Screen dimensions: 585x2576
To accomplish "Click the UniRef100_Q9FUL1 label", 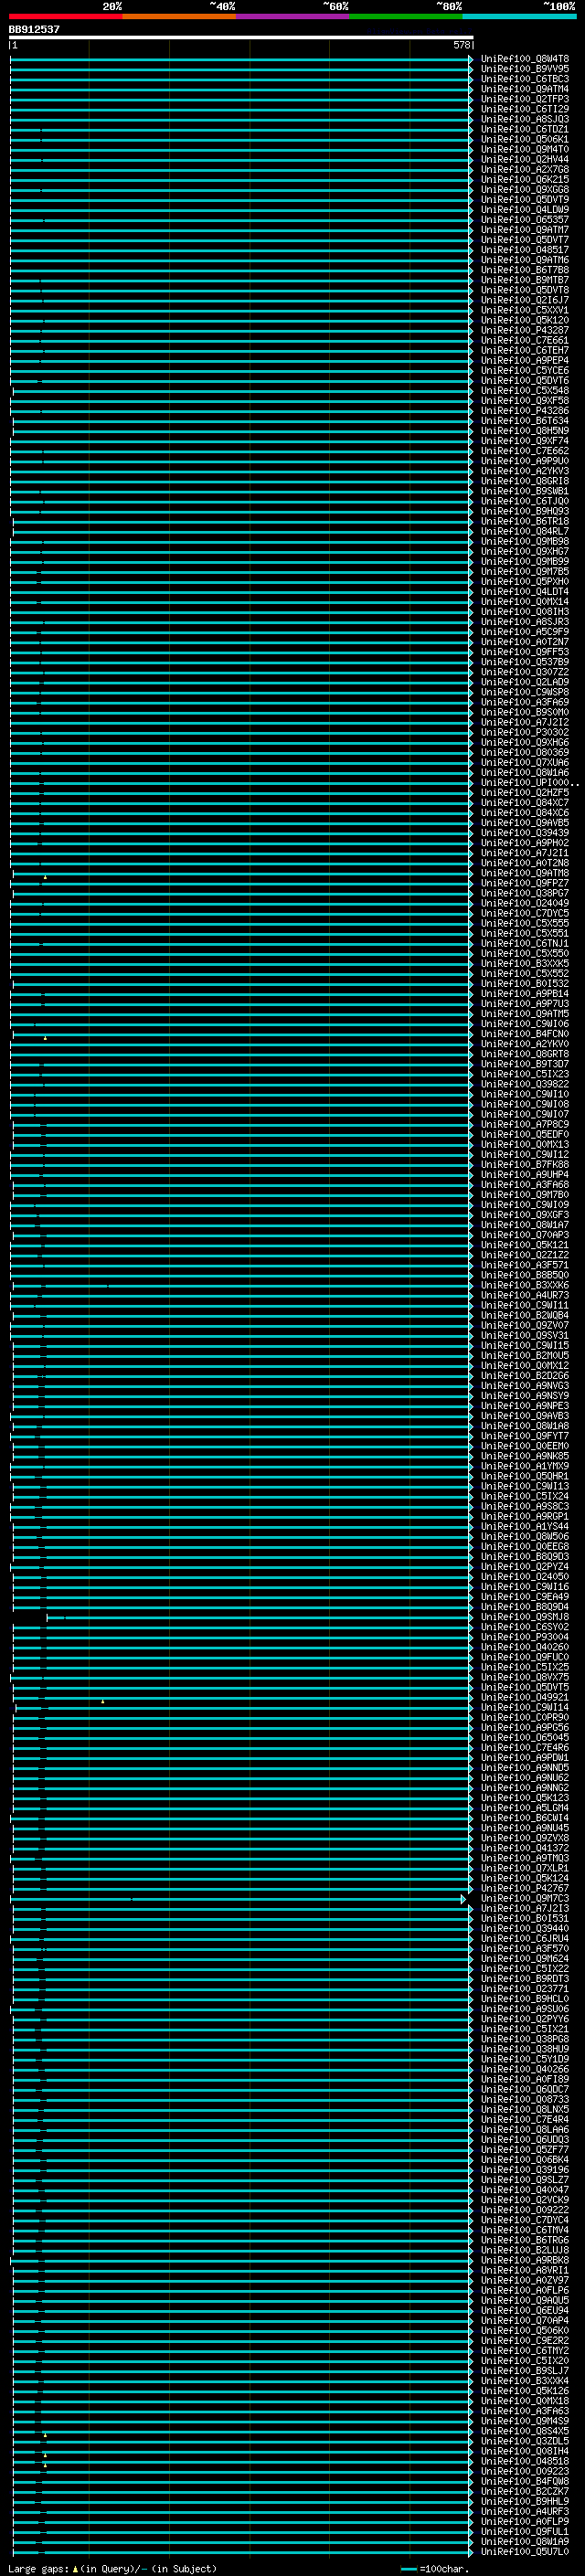I will click(524, 2532).
